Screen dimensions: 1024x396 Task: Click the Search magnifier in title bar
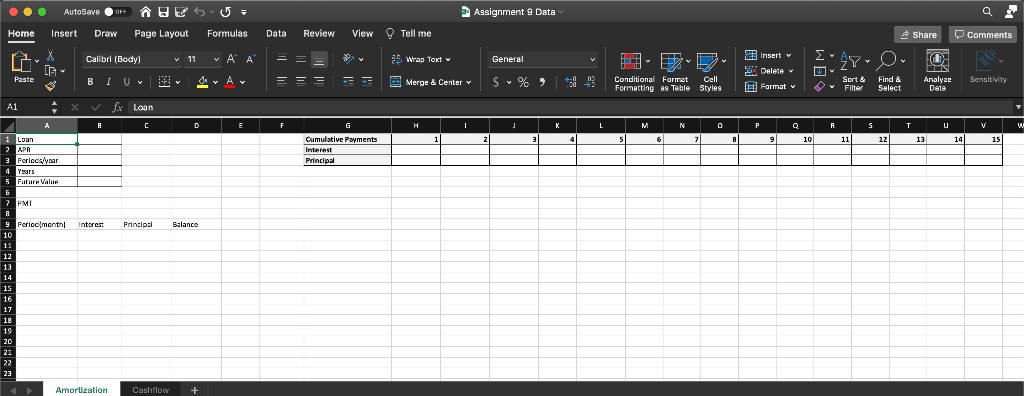987,12
